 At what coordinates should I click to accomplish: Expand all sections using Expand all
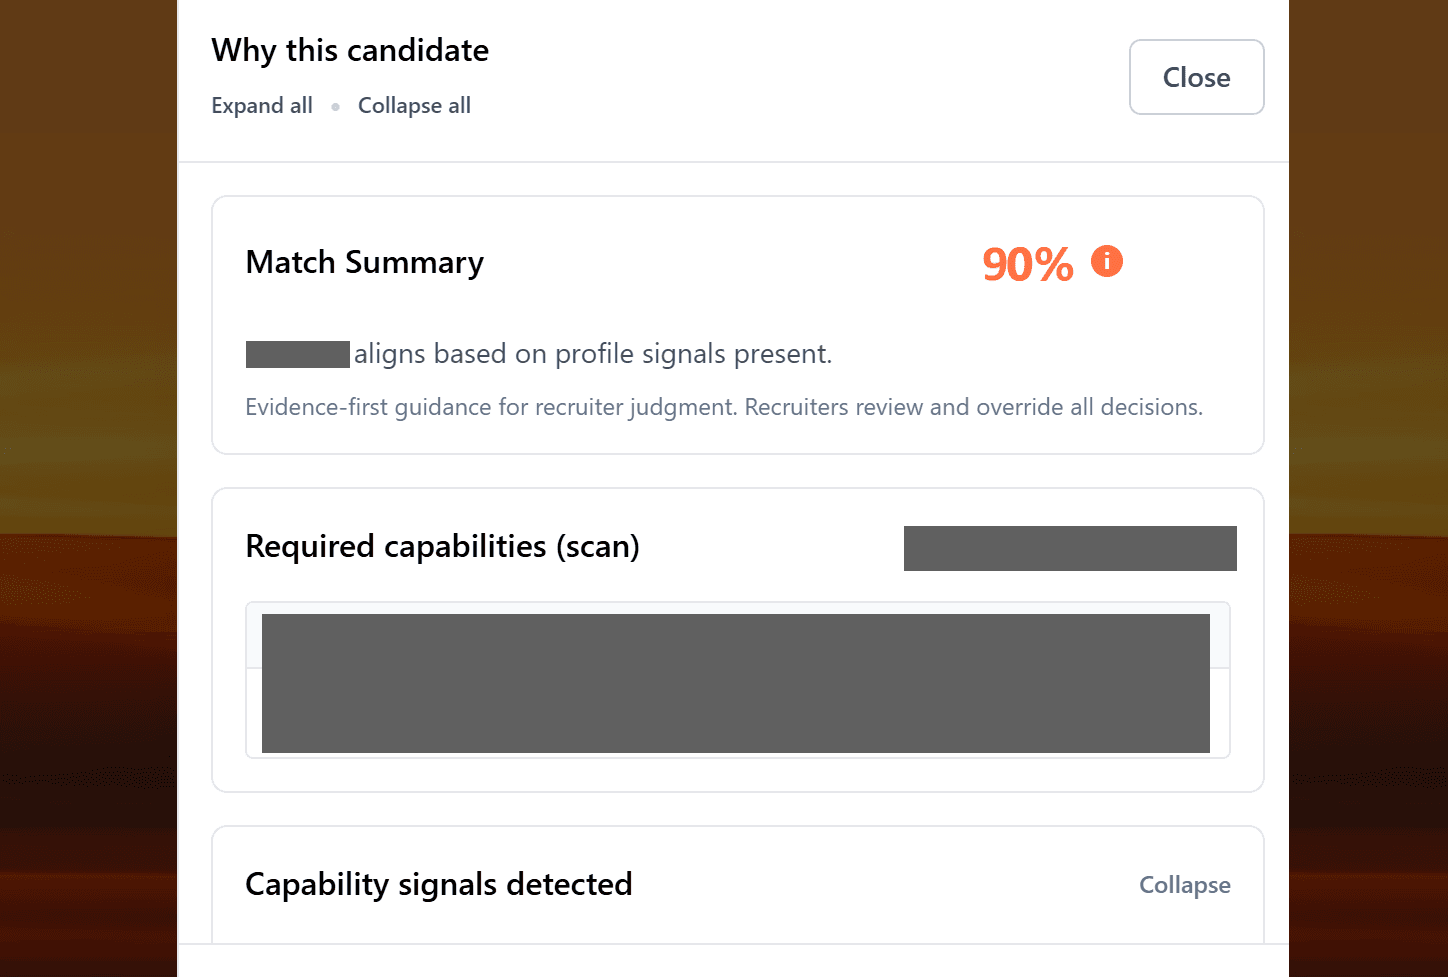click(261, 105)
